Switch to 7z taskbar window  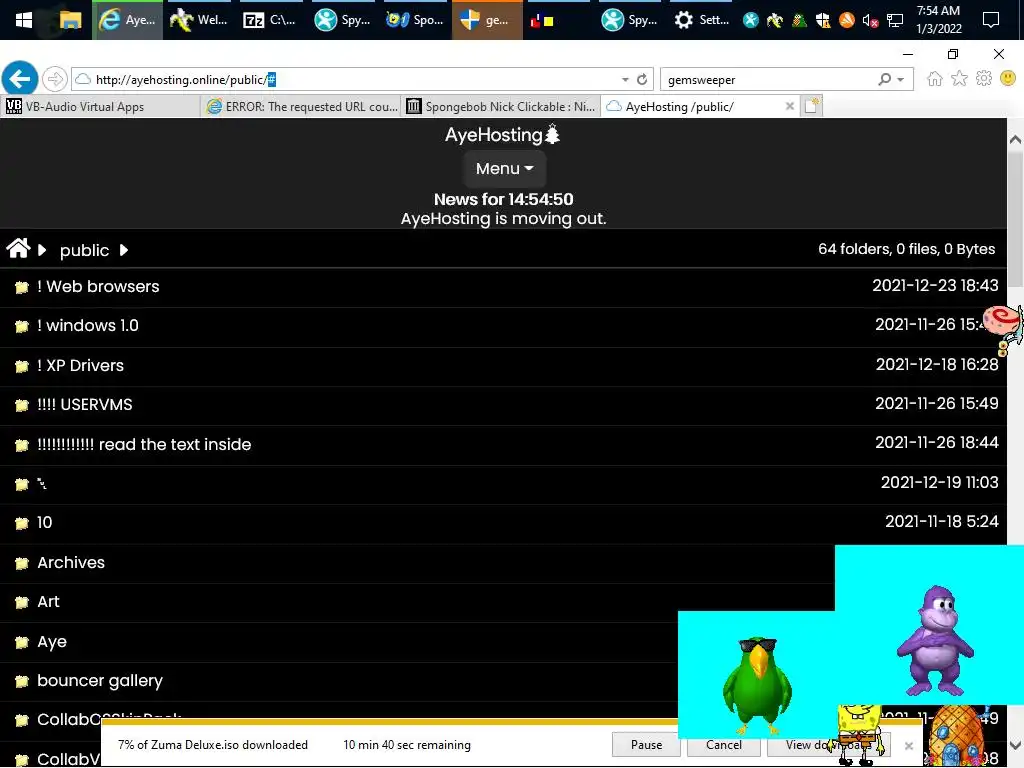click(x=269, y=20)
